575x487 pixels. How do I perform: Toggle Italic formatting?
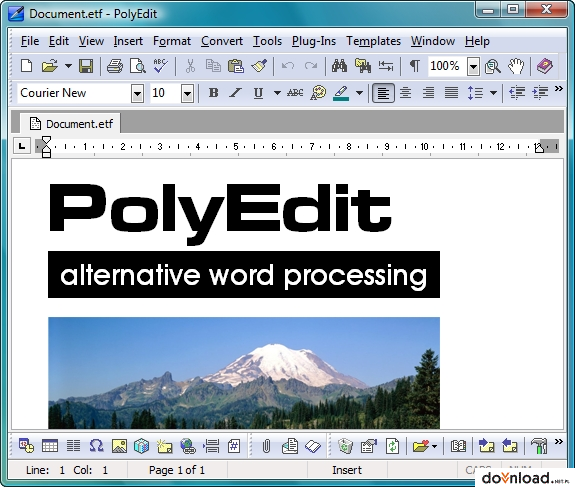coord(235,93)
